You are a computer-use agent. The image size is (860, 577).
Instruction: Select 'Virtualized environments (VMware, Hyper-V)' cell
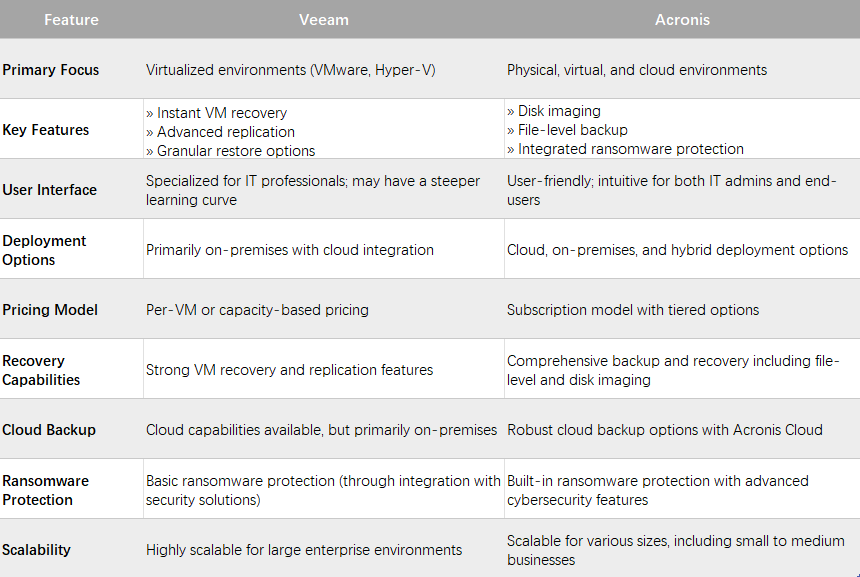pyautogui.click(x=290, y=70)
